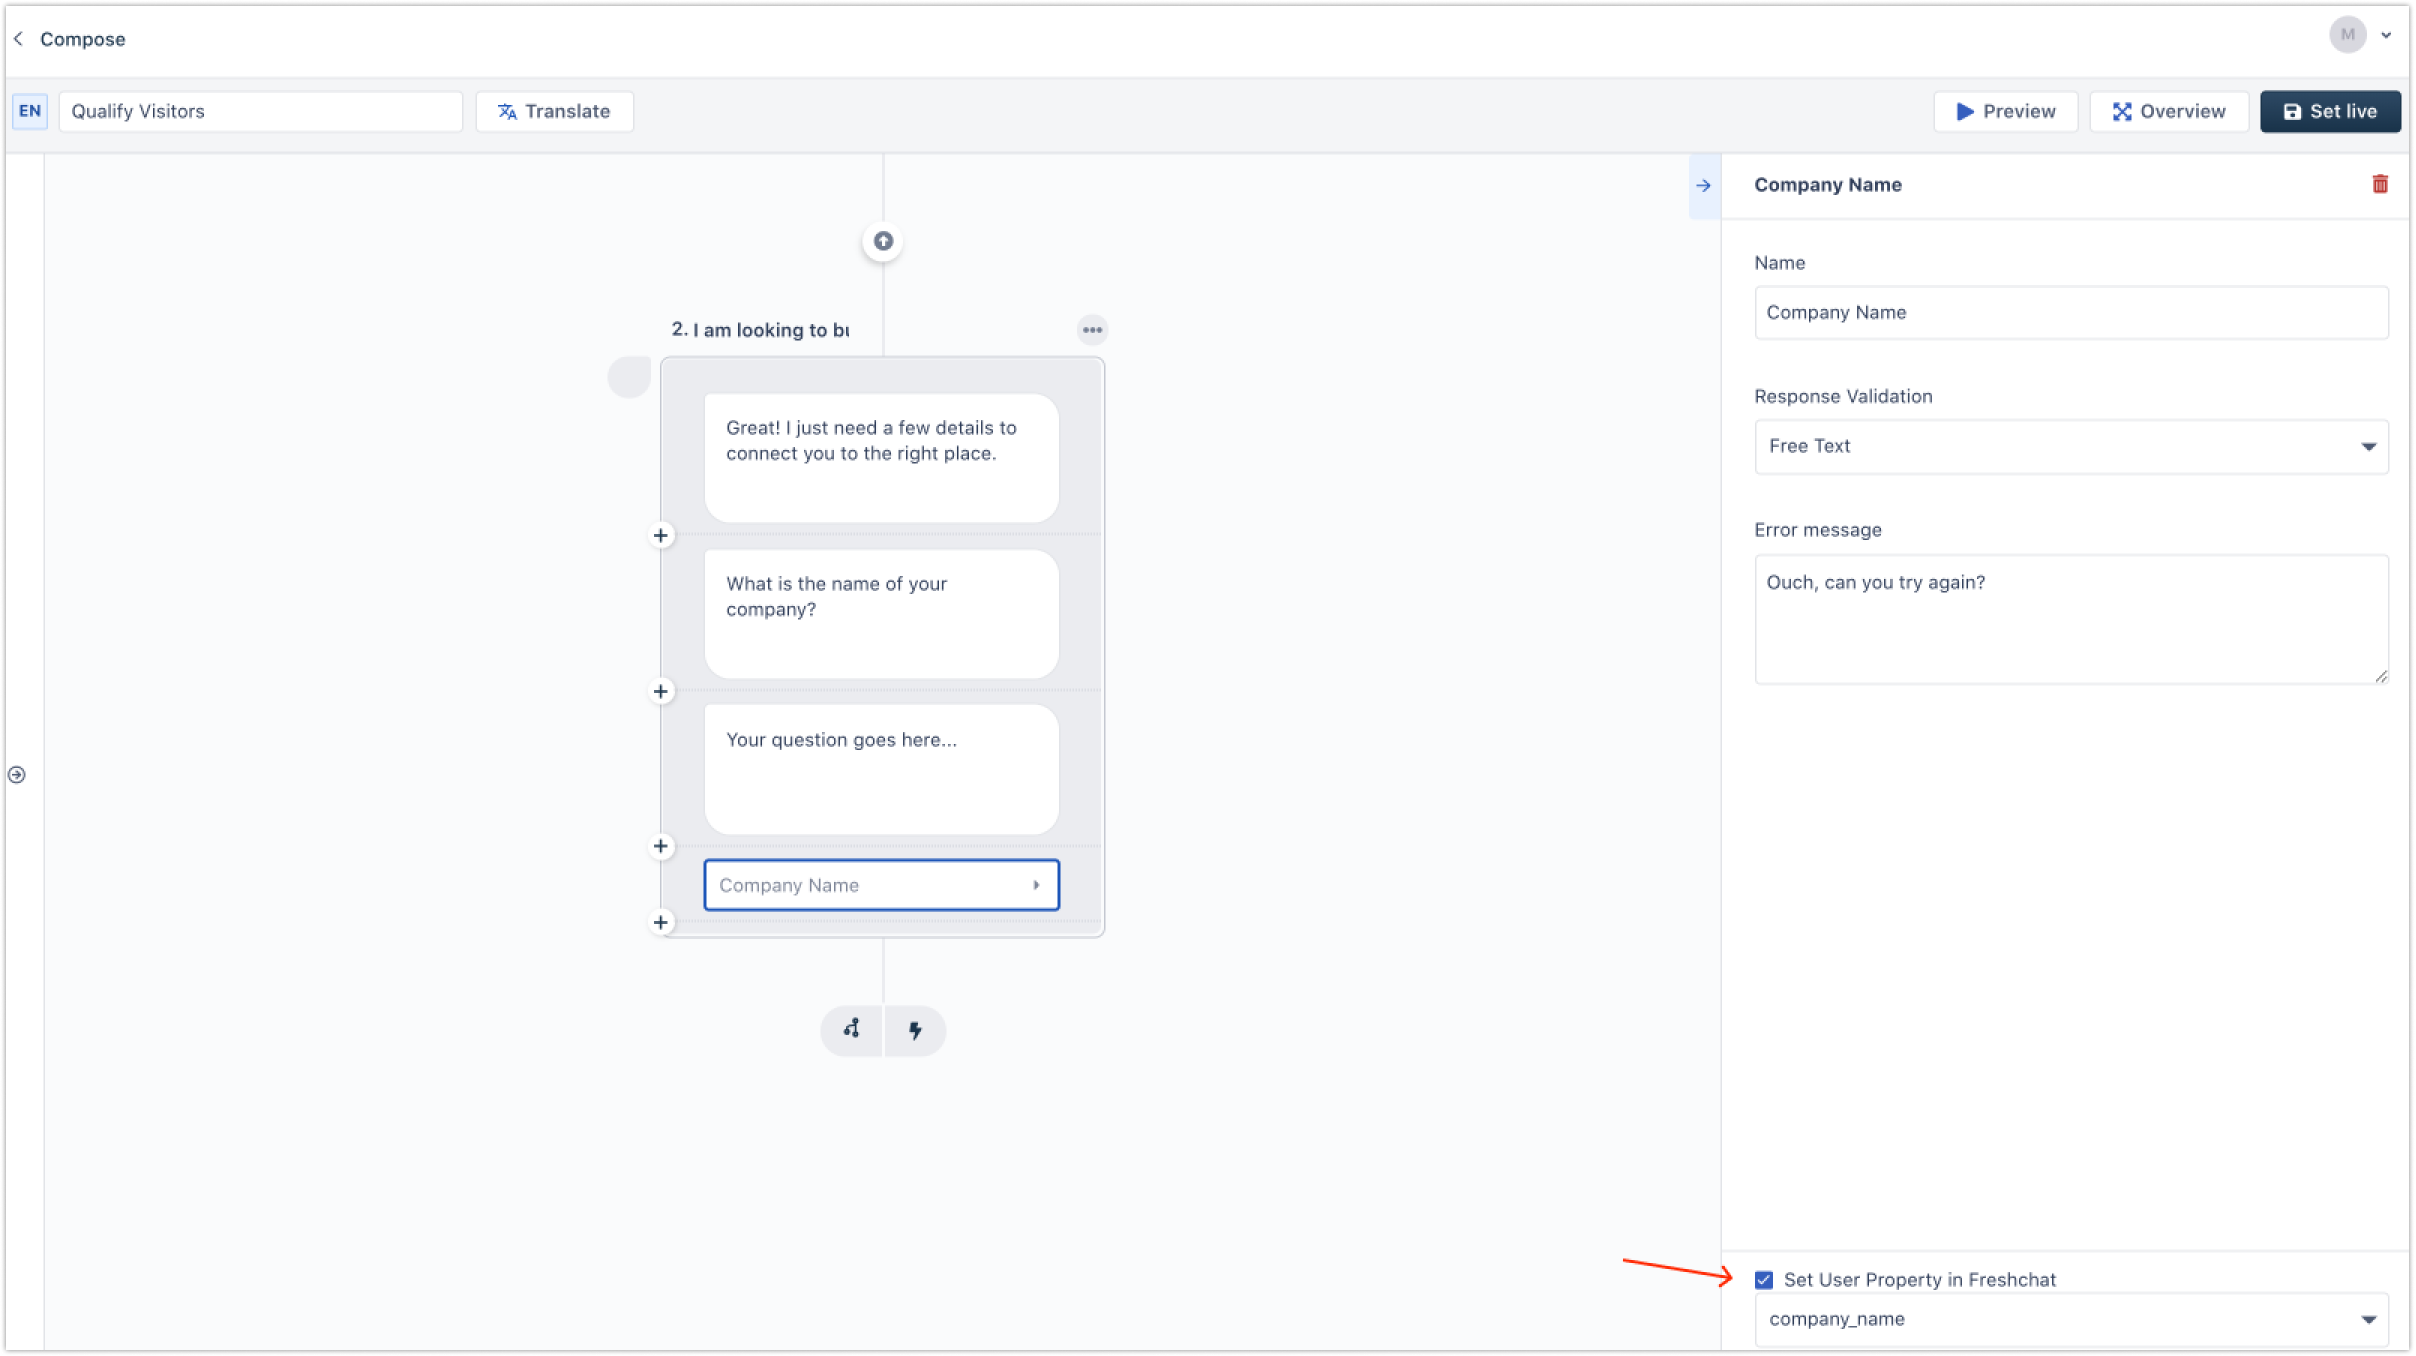Click the back arrow beside Compose
Screen dimensions: 2416x1356
coord(18,39)
